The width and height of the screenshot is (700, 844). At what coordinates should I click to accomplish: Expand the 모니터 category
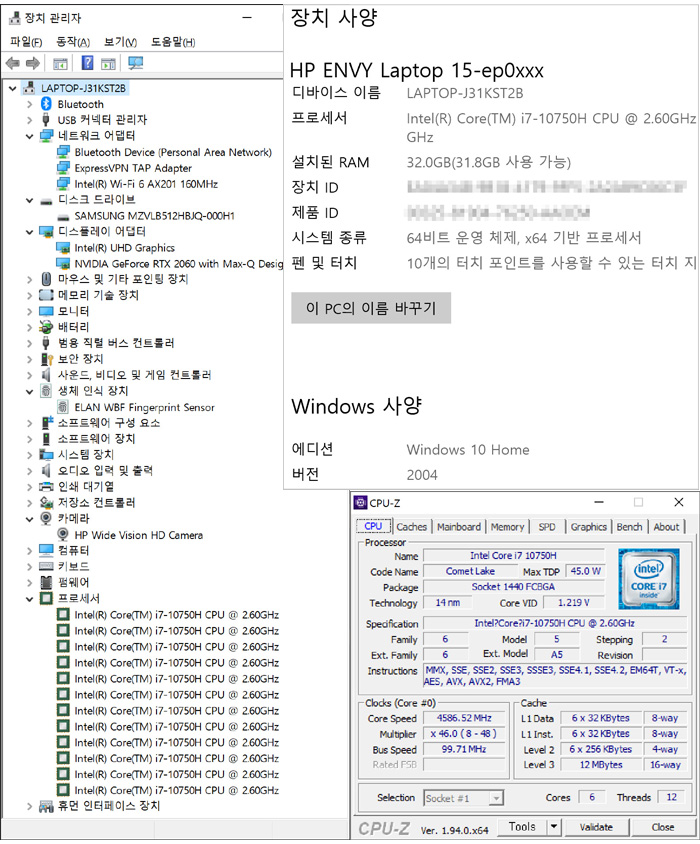pyautogui.click(x=30, y=311)
